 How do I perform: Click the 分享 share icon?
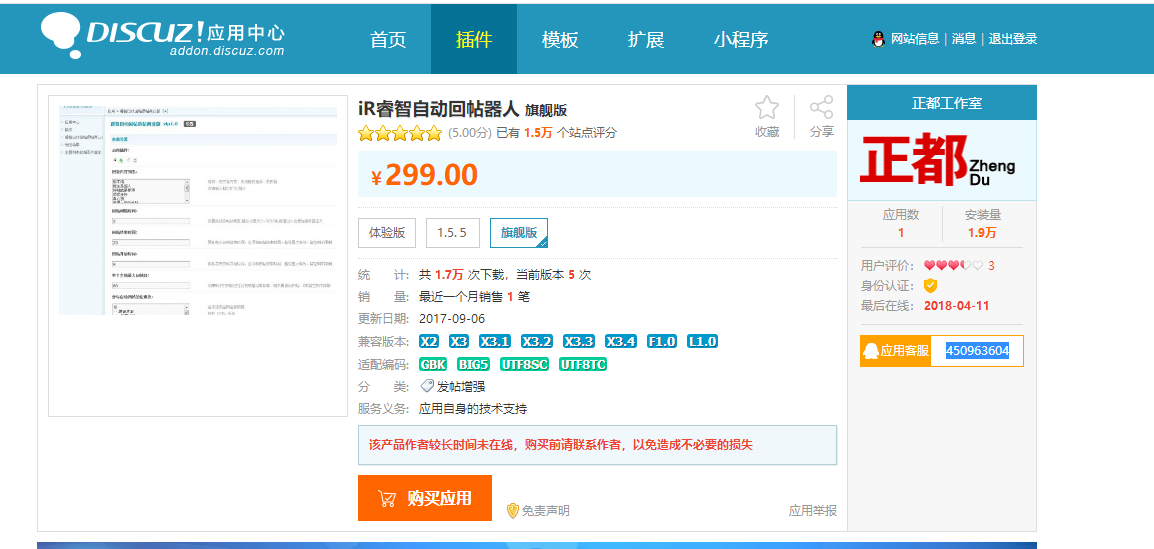[821, 107]
